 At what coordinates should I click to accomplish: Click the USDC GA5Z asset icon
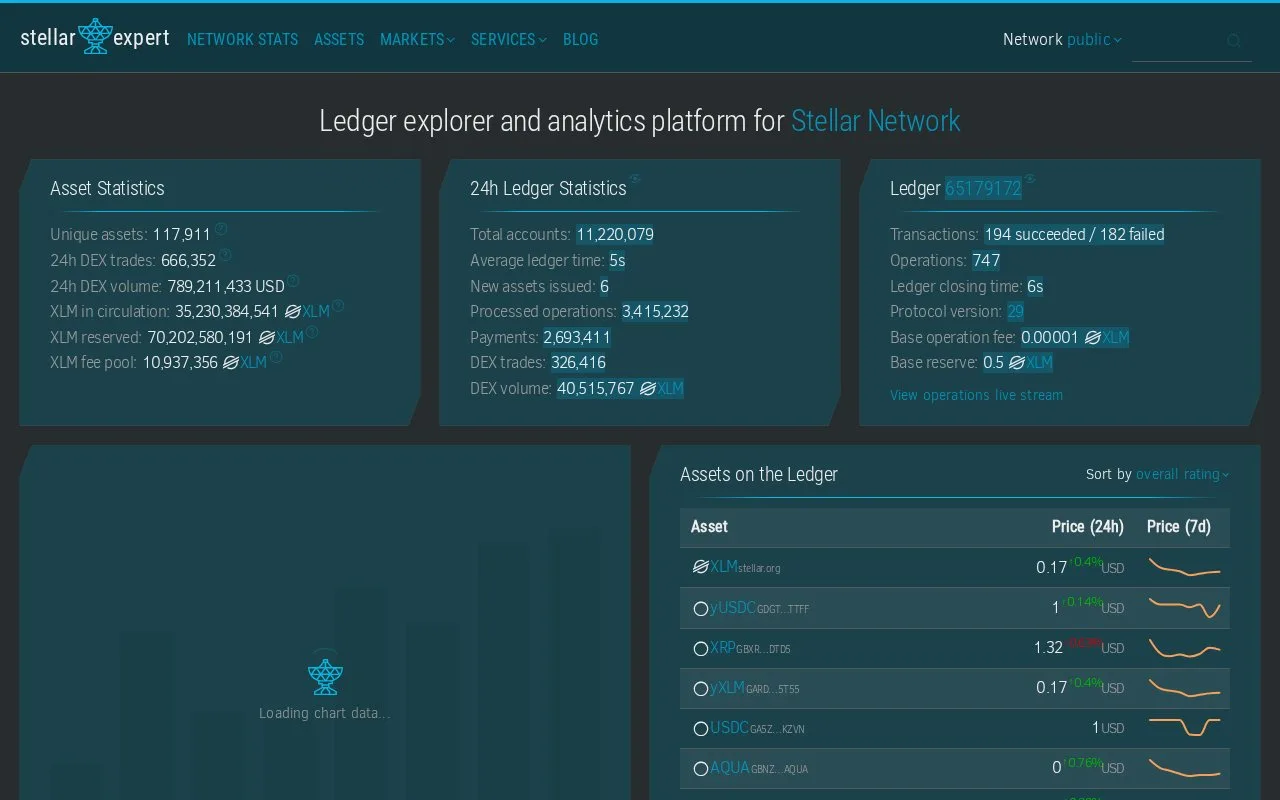point(701,729)
